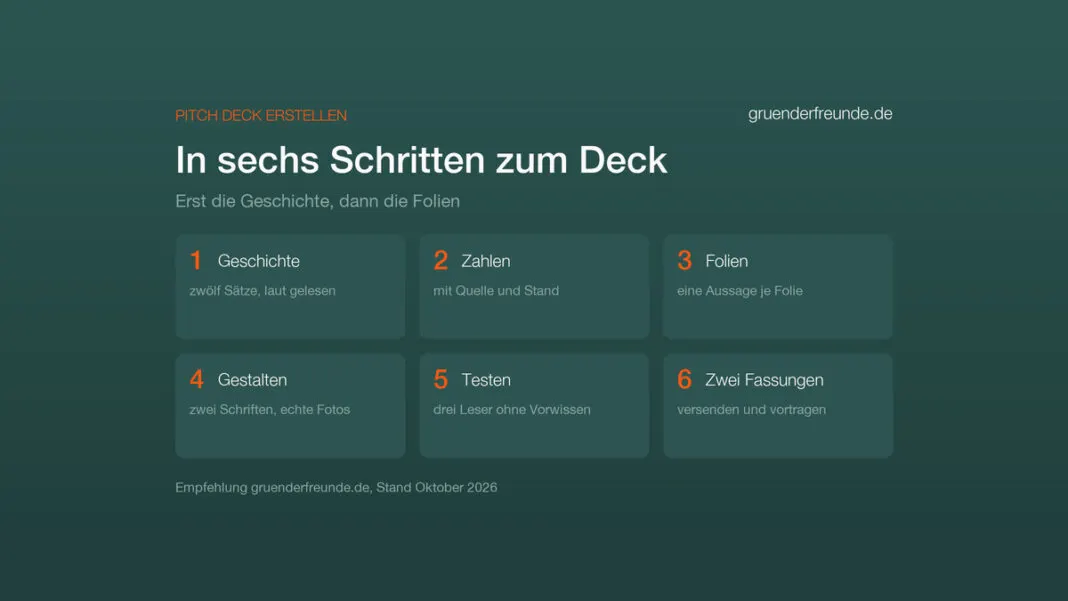
Task: Click the orange number 4 in Gestalten card
Action: 197,379
